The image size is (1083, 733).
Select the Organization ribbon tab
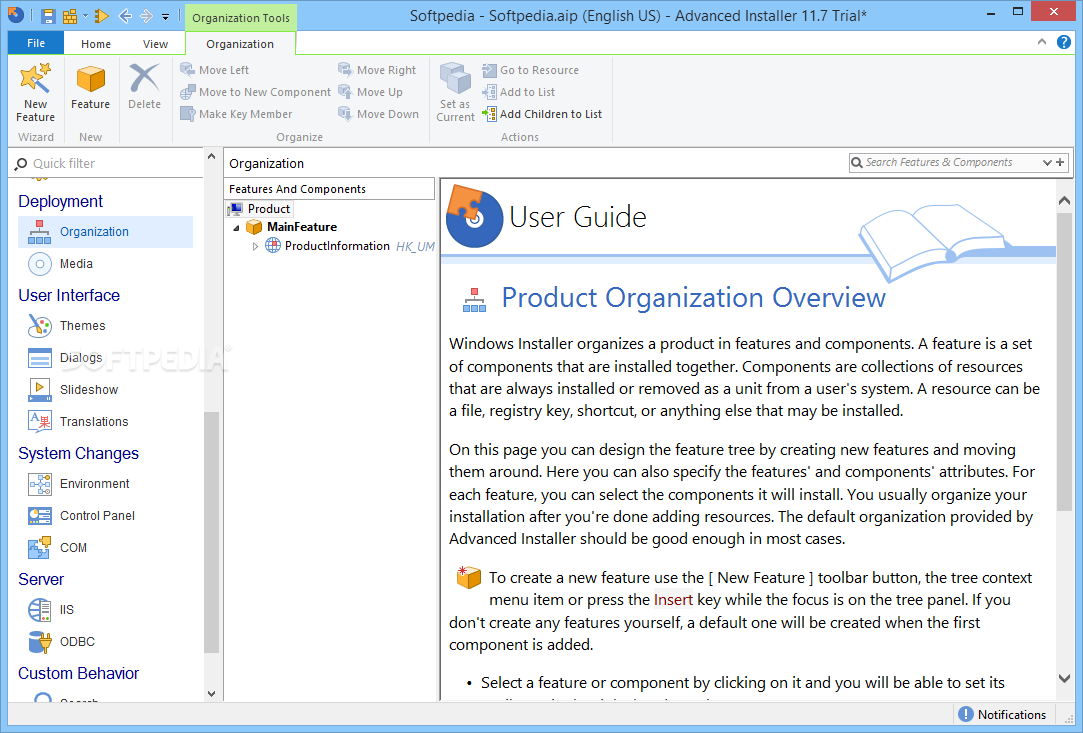[240, 44]
